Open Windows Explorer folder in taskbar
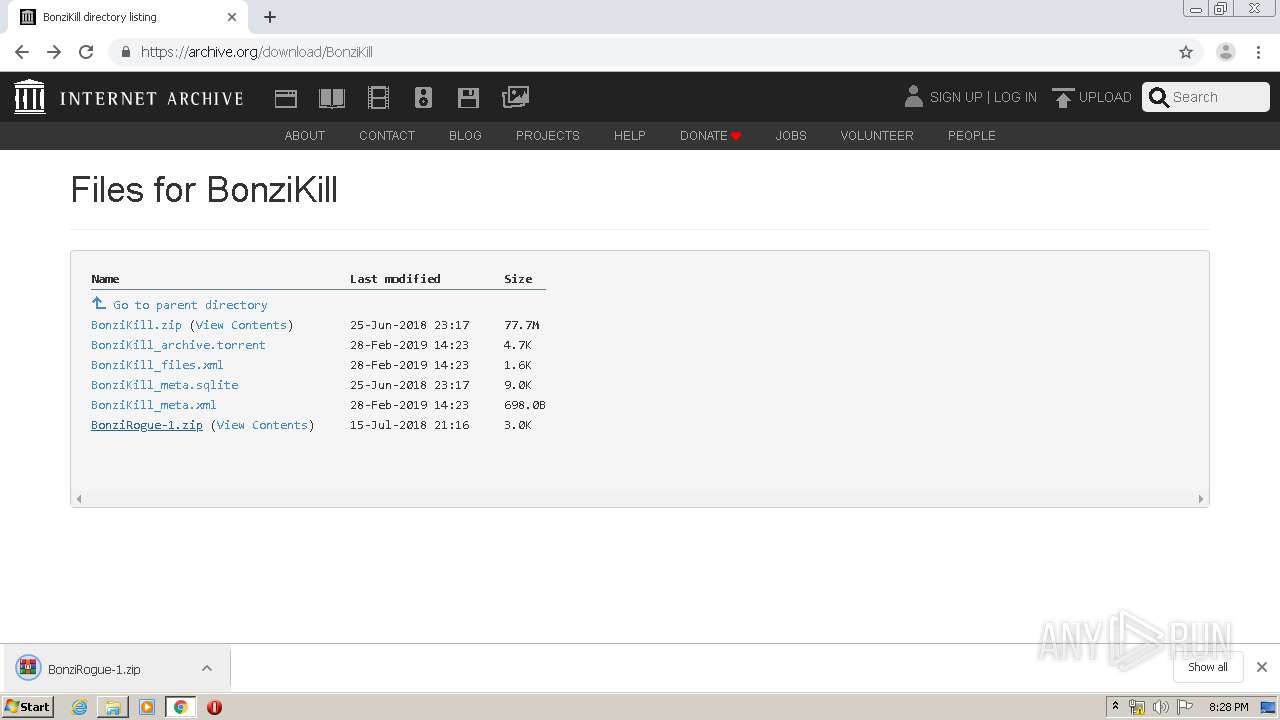Viewport: 1280px width, 720px height. 113,707
